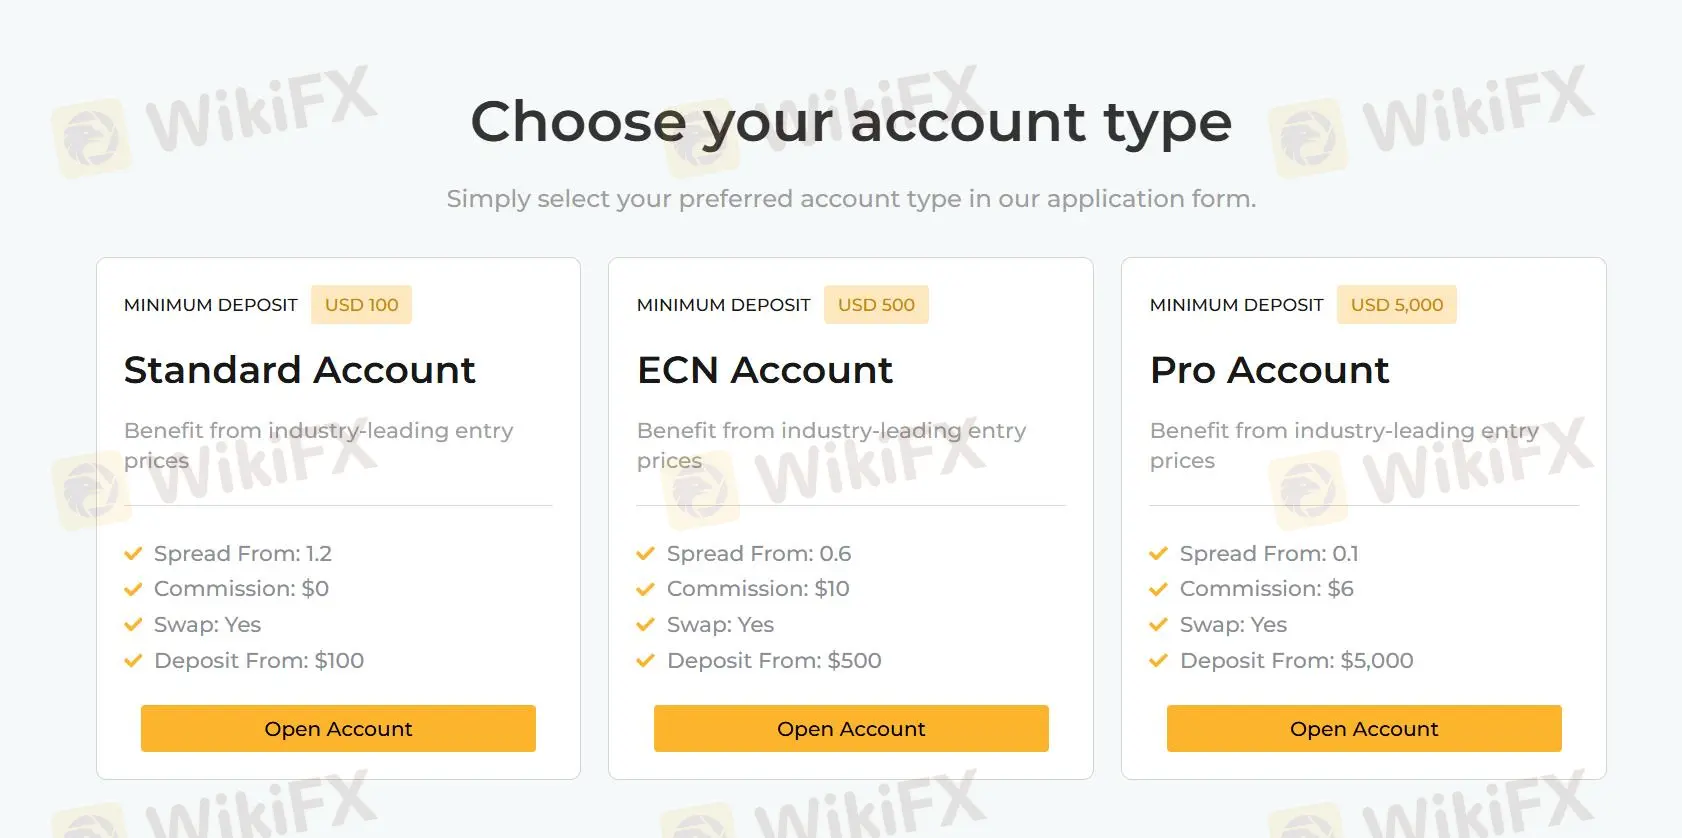Image resolution: width=1682 pixels, height=838 pixels.
Task: Click the USD 100 minimum deposit badge
Action: pyautogui.click(x=361, y=305)
